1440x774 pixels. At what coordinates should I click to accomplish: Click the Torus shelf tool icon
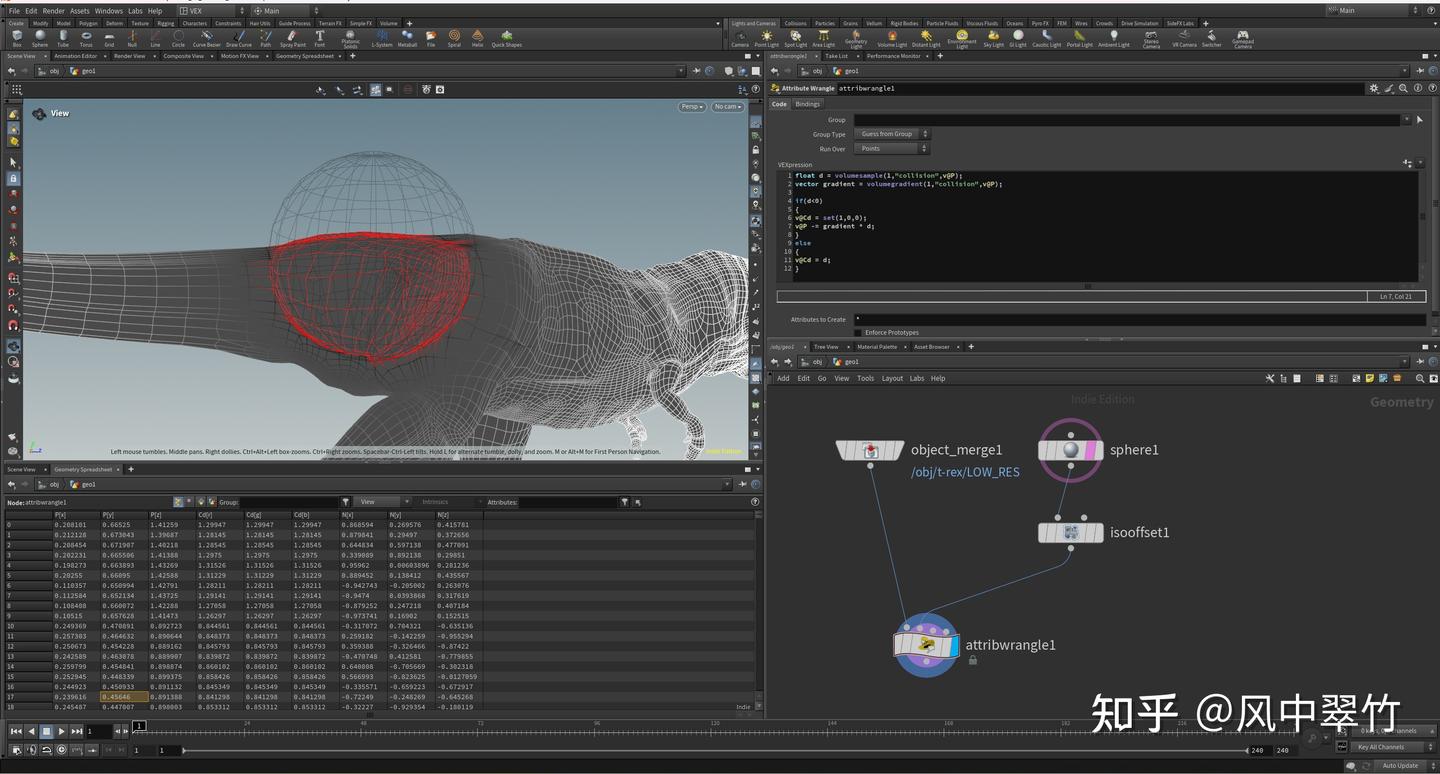point(86,37)
